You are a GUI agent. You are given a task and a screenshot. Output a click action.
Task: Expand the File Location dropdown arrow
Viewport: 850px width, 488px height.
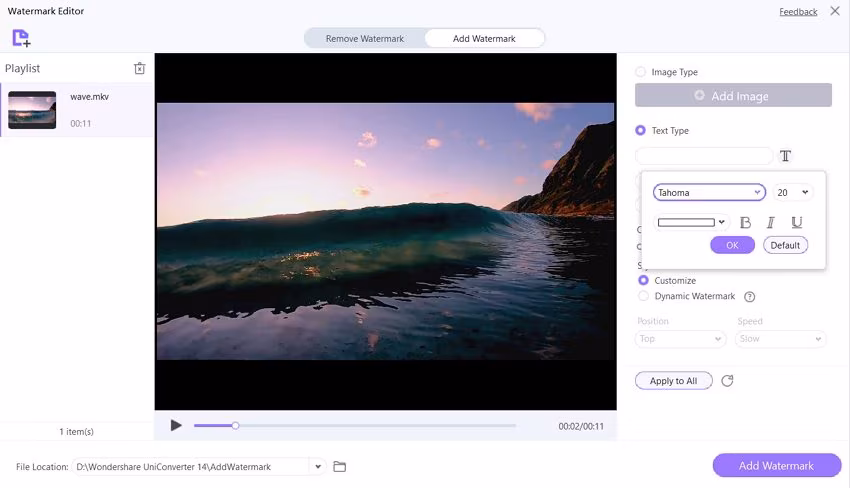(318, 466)
